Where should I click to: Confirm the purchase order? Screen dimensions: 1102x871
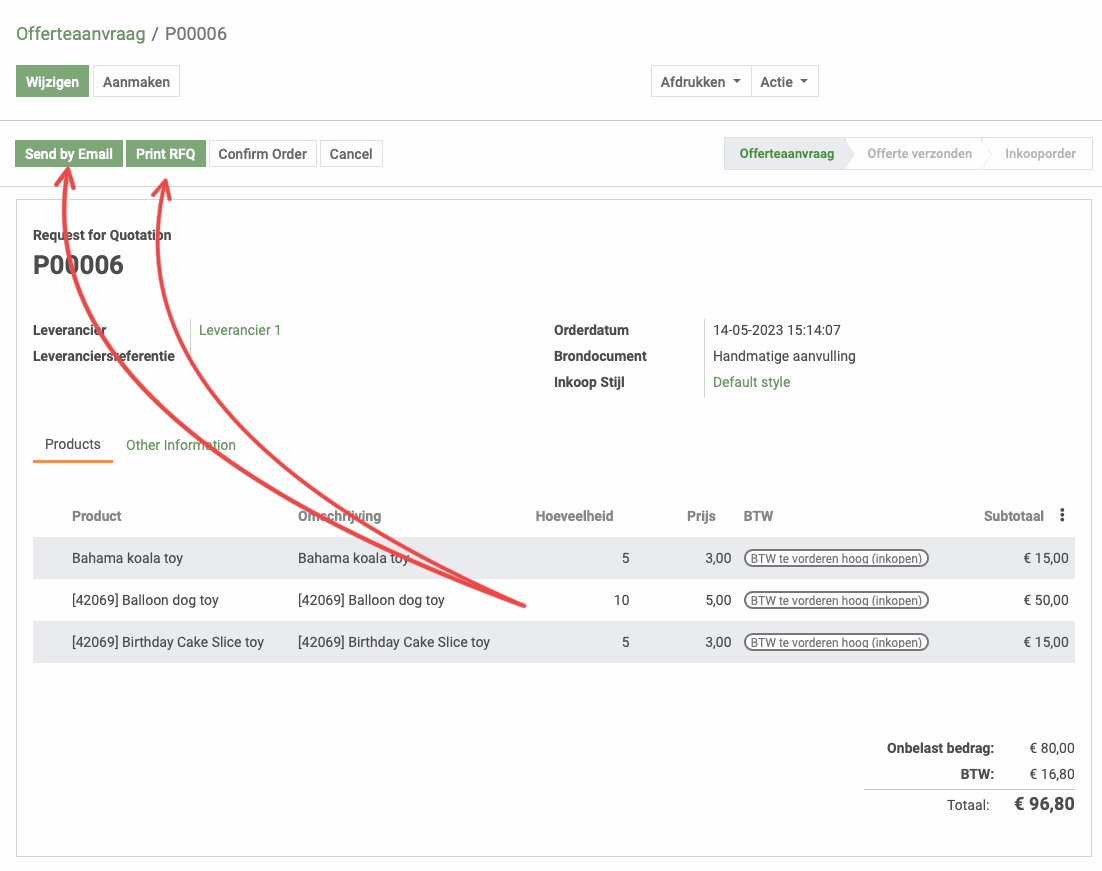pyautogui.click(x=263, y=154)
